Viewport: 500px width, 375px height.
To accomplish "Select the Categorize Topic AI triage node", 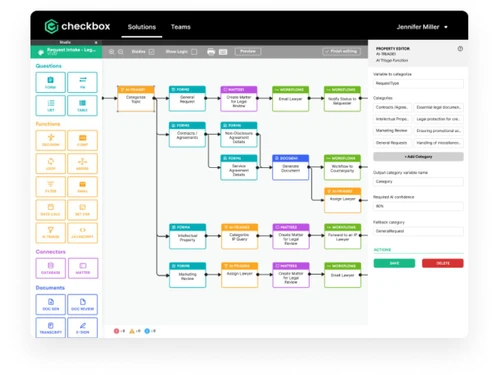I will click(x=136, y=99).
